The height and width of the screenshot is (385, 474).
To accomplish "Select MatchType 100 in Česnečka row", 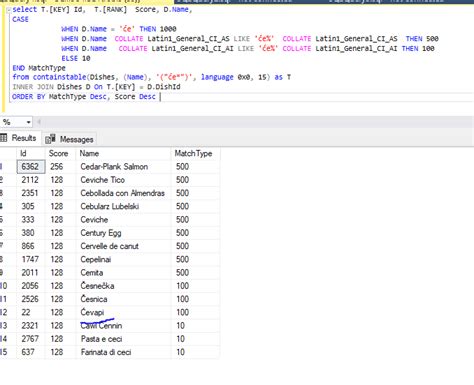I will coord(195,286).
